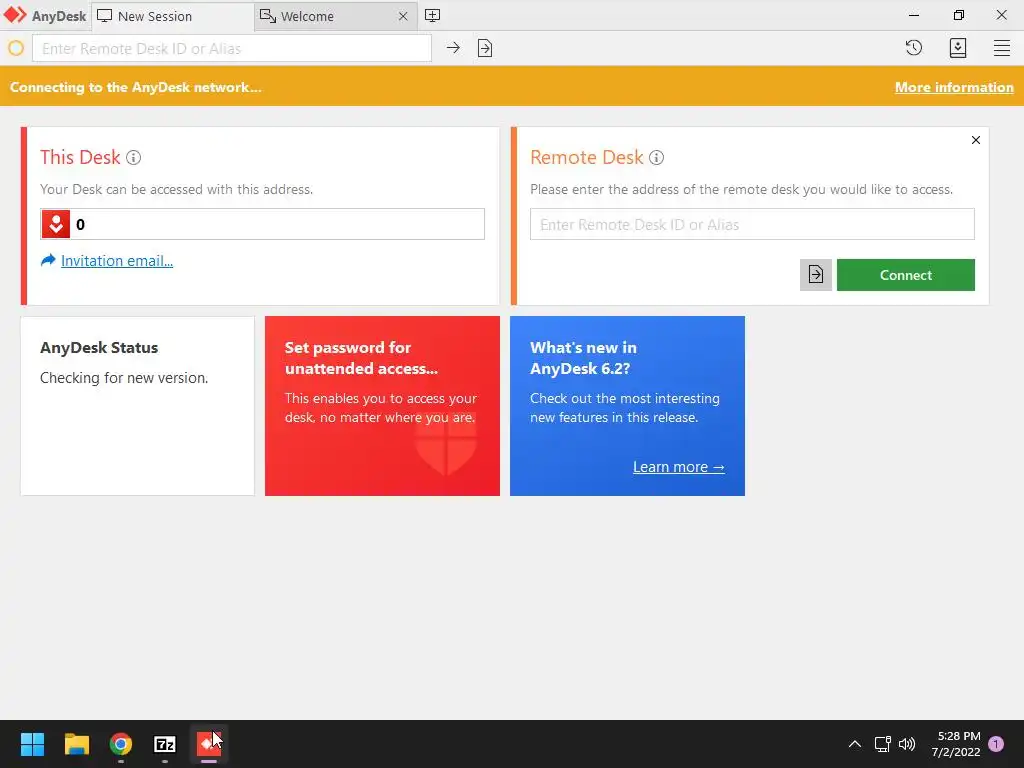Expand the system tray hidden icons chevron
Screen dimensions: 1024x768
(854, 744)
